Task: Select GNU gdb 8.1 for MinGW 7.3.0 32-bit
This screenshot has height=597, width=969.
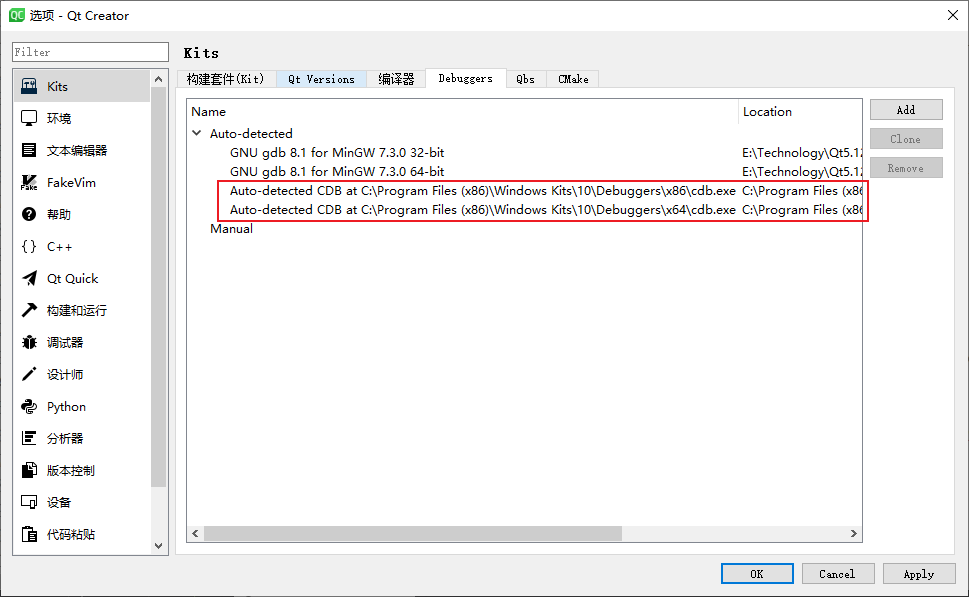Action: point(337,153)
